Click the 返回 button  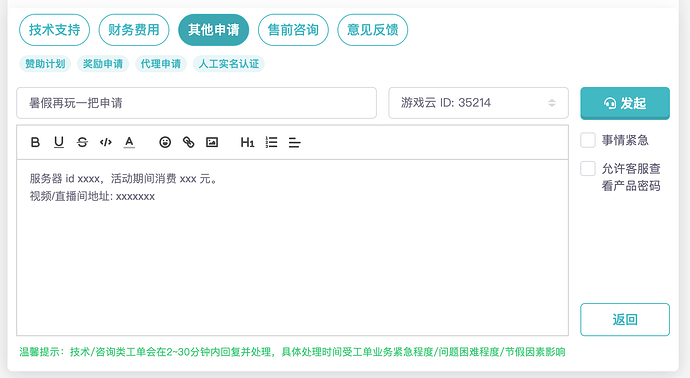pos(625,319)
